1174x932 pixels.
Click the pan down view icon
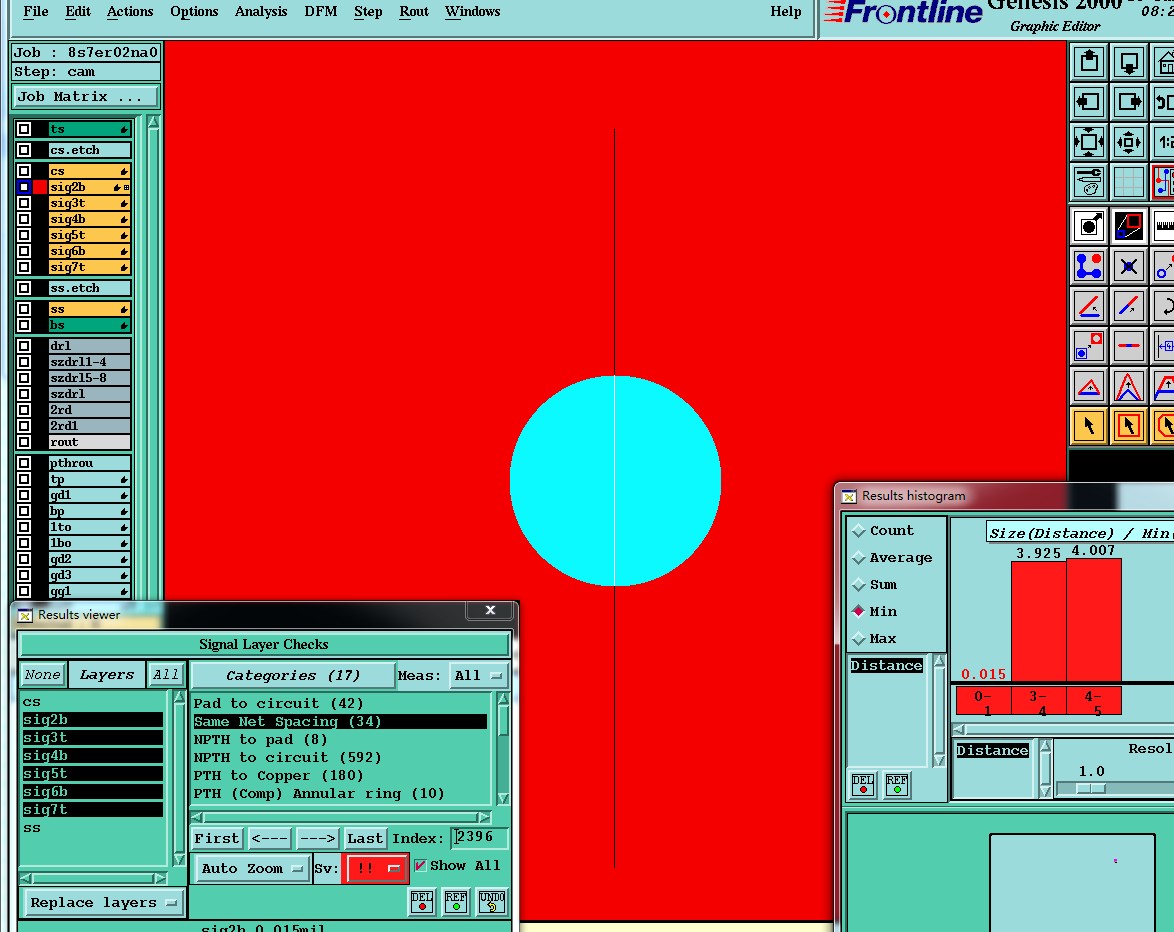click(1128, 61)
